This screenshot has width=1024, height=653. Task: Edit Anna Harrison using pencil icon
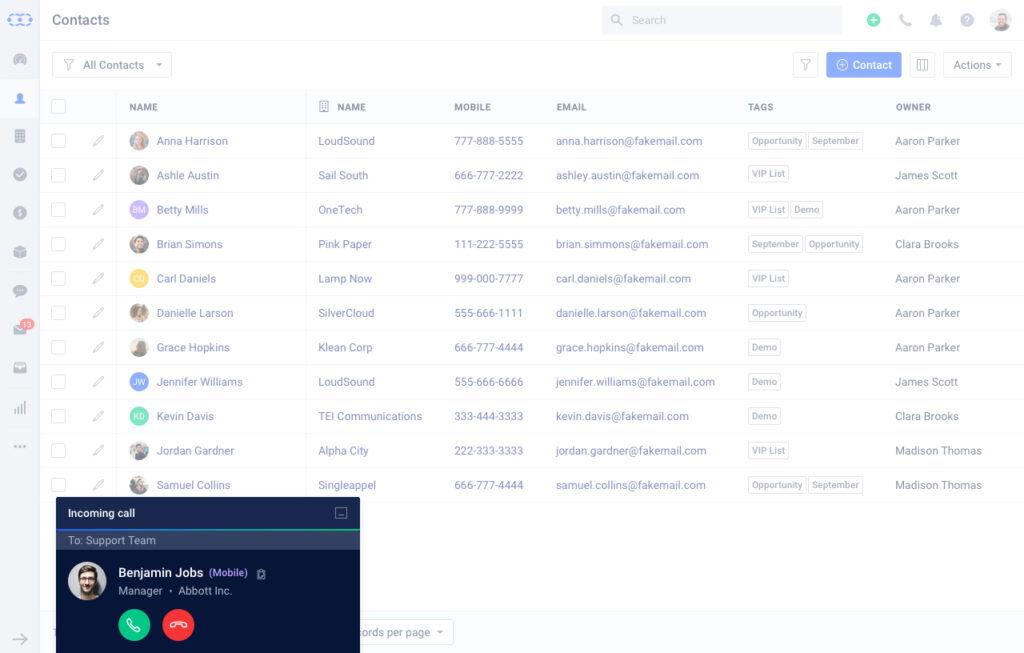[x=98, y=141]
